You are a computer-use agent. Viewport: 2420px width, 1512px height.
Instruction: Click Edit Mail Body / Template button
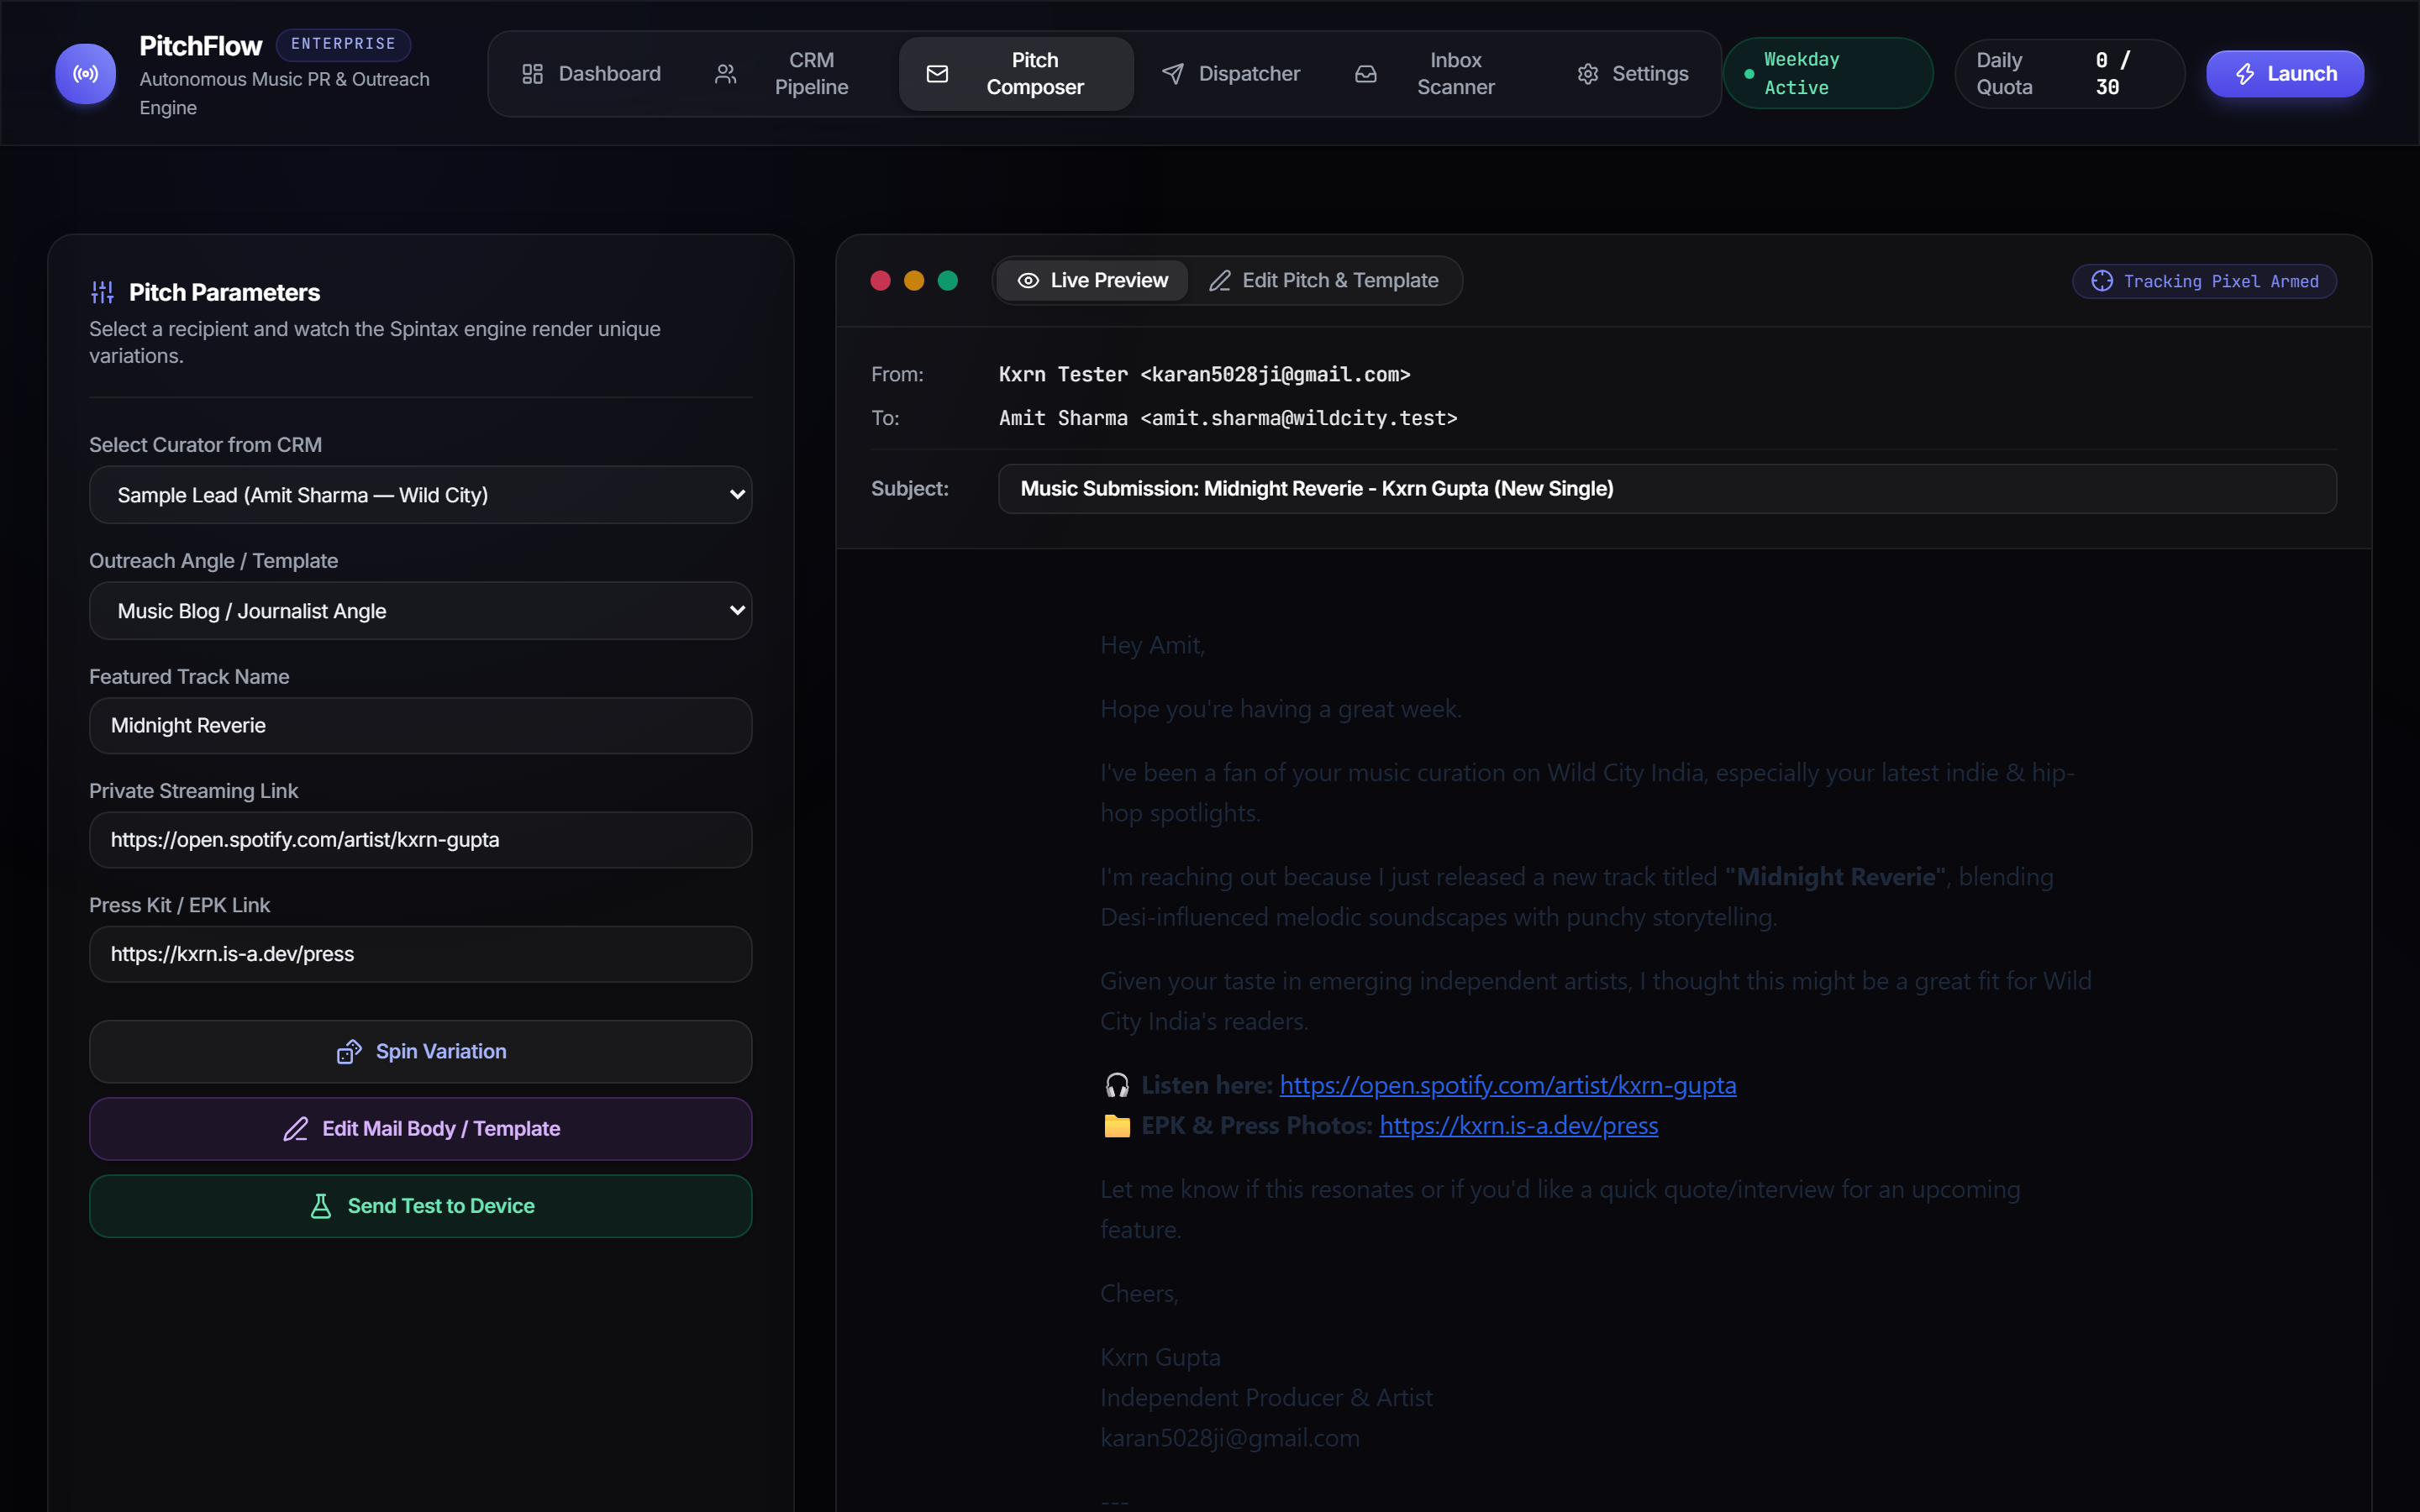(420, 1129)
